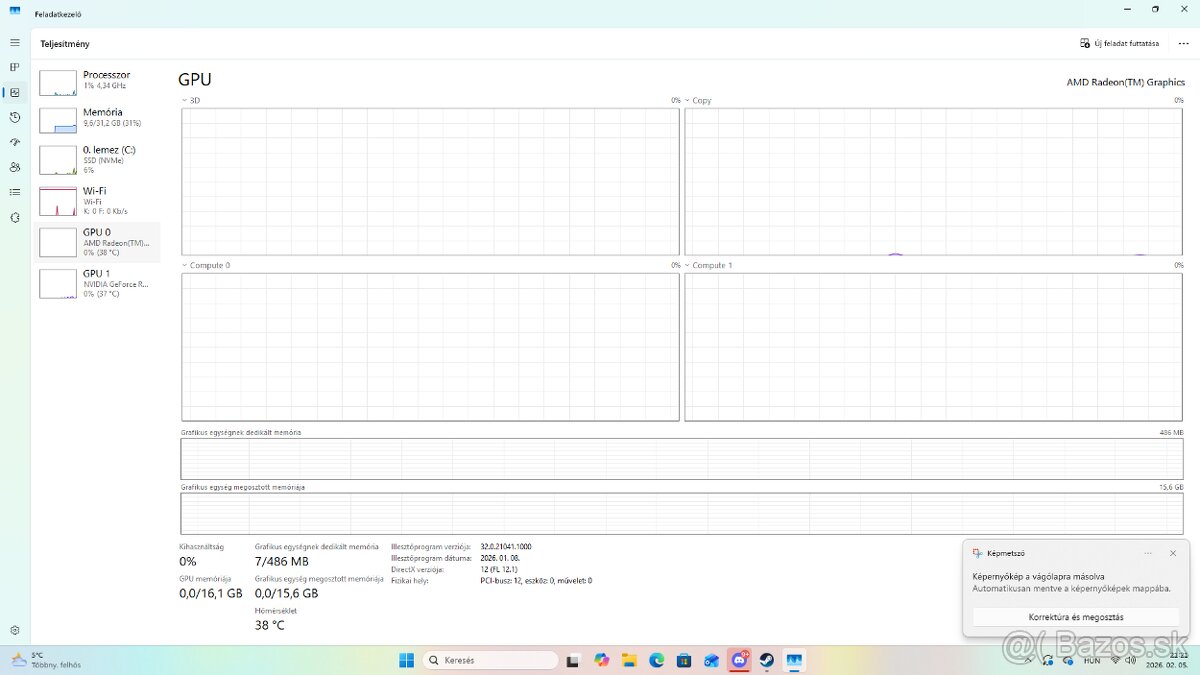Switch to the Users page icon
This screenshot has width=1200, height=675.
pyautogui.click(x=14, y=167)
